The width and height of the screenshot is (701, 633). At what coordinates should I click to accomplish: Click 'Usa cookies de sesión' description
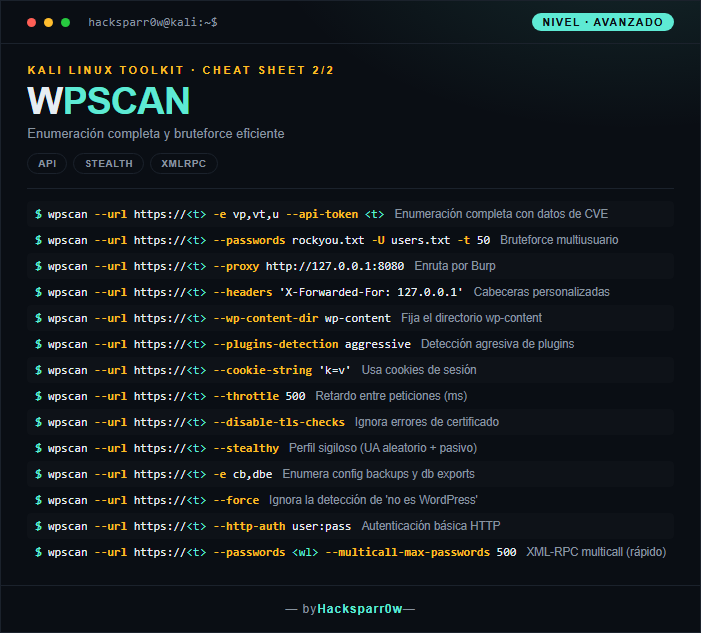(x=419, y=370)
